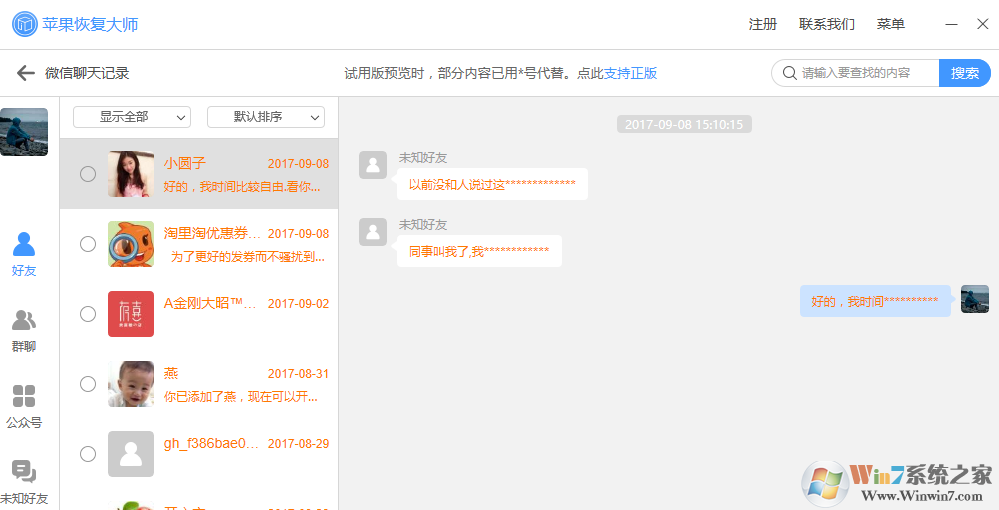Click the 以前没和人说过 message bubble
The height and width of the screenshot is (510, 999).
(x=492, y=184)
